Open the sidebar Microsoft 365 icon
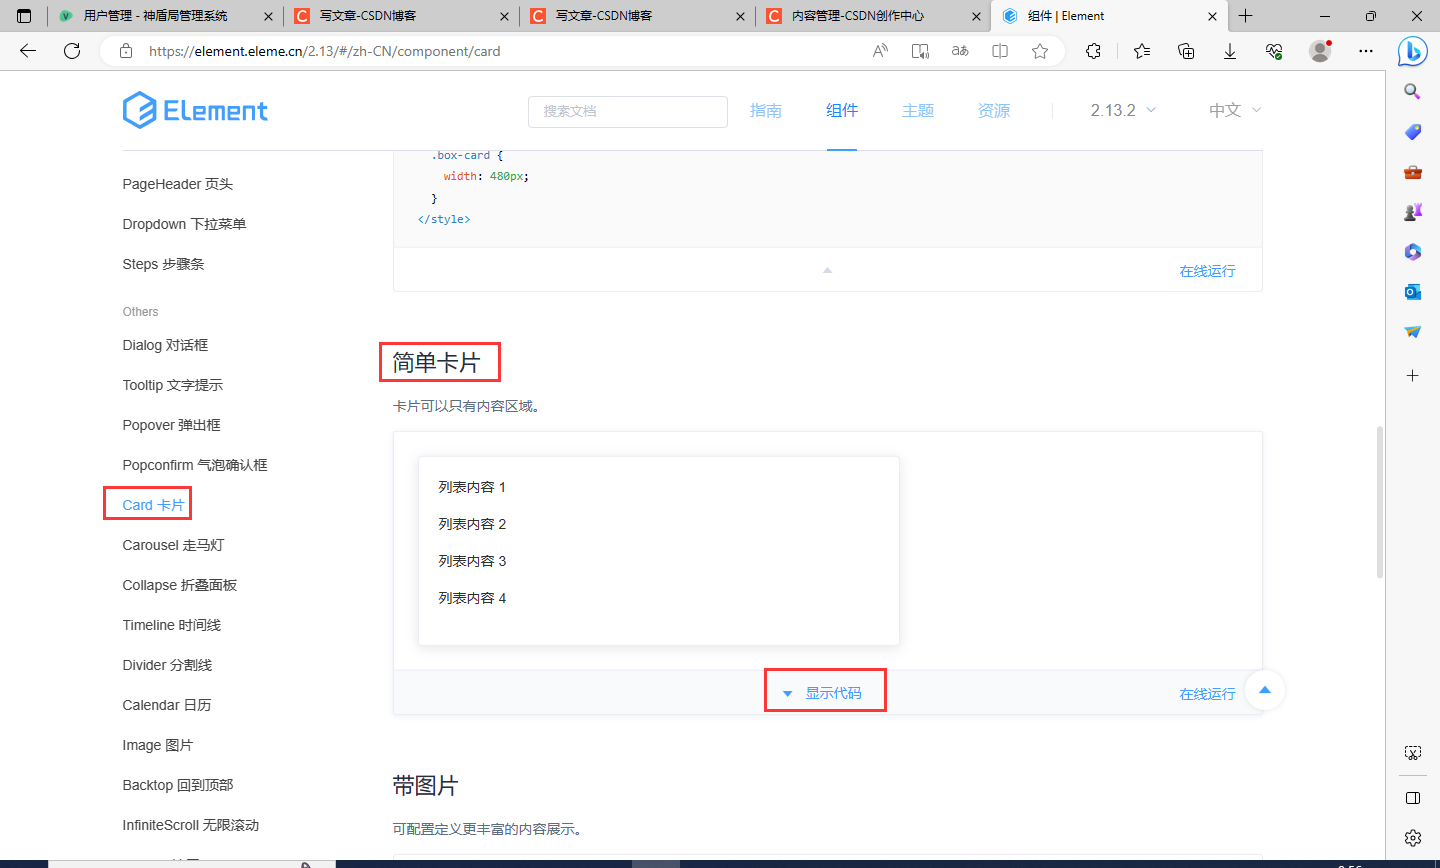The width and height of the screenshot is (1440, 868). 1412,252
